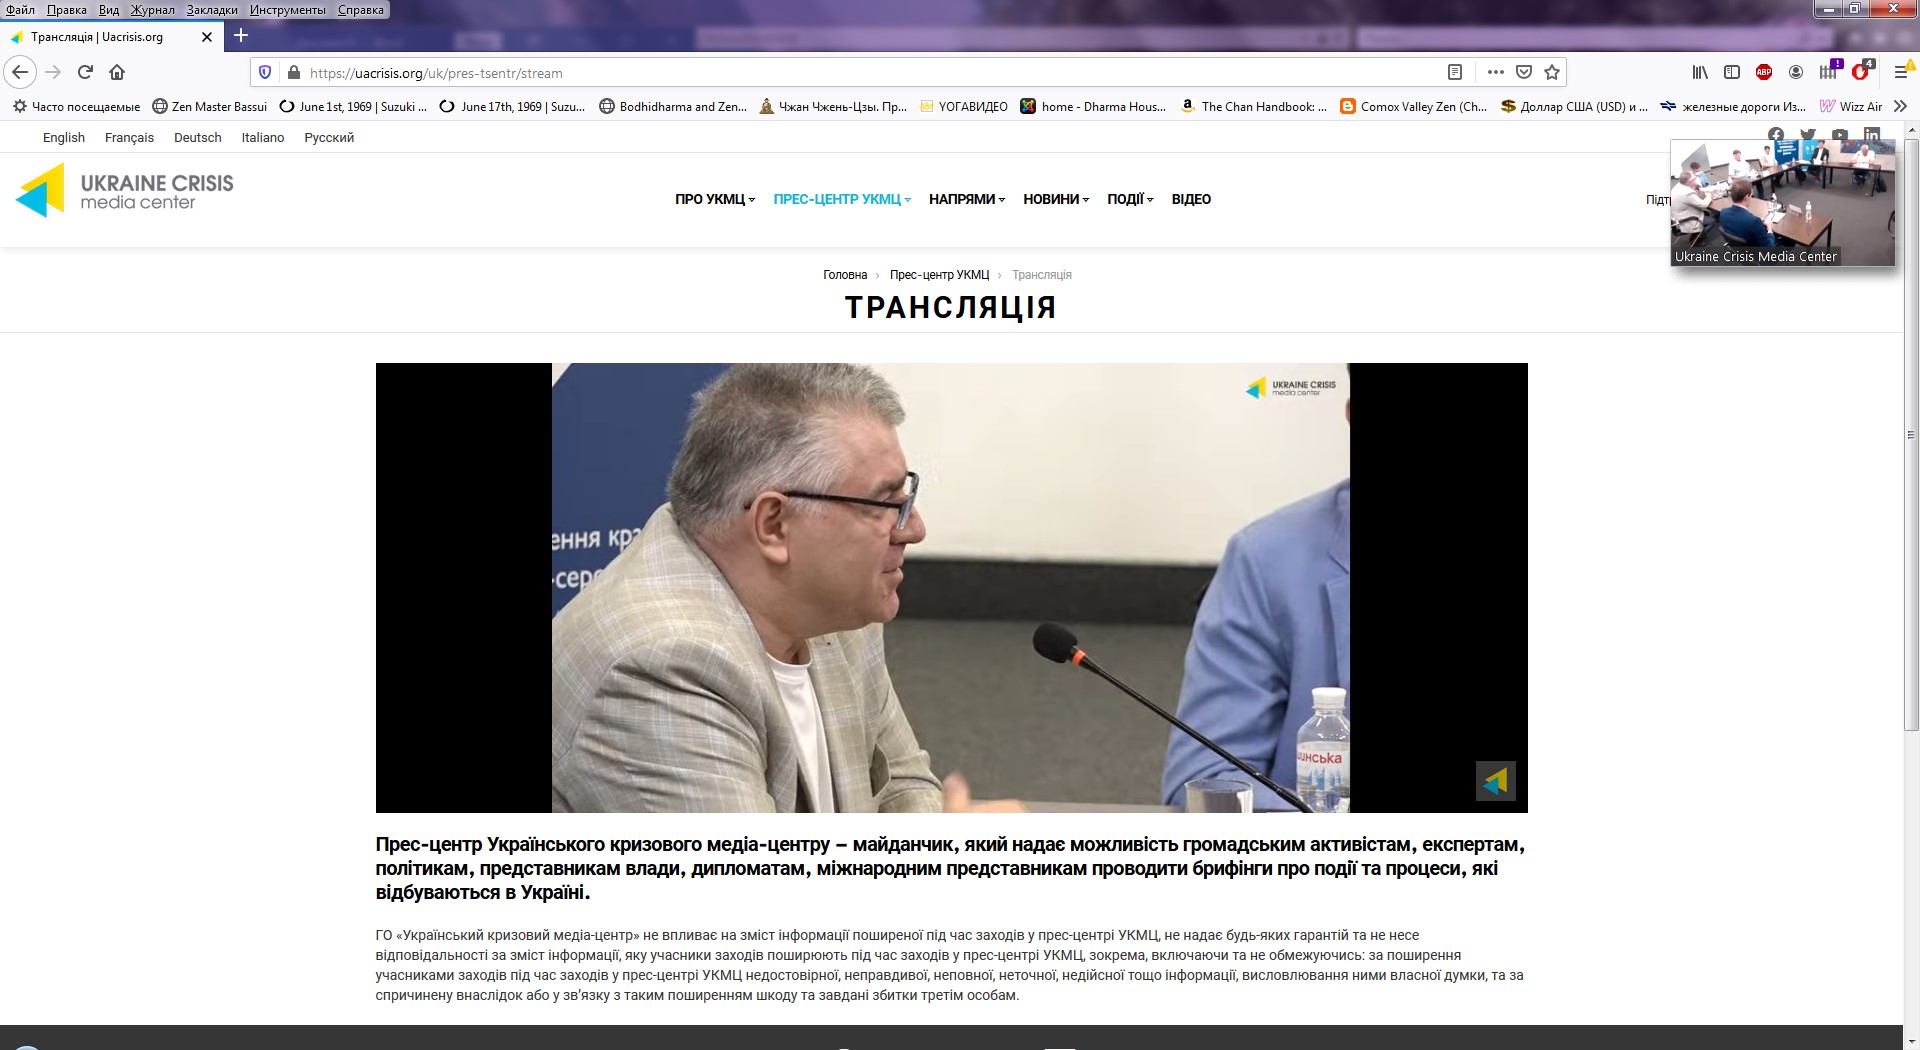The width and height of the screenshot is (1920, 1050).
Task: Open the Правка menu
Action: click(x=66, y=9)
